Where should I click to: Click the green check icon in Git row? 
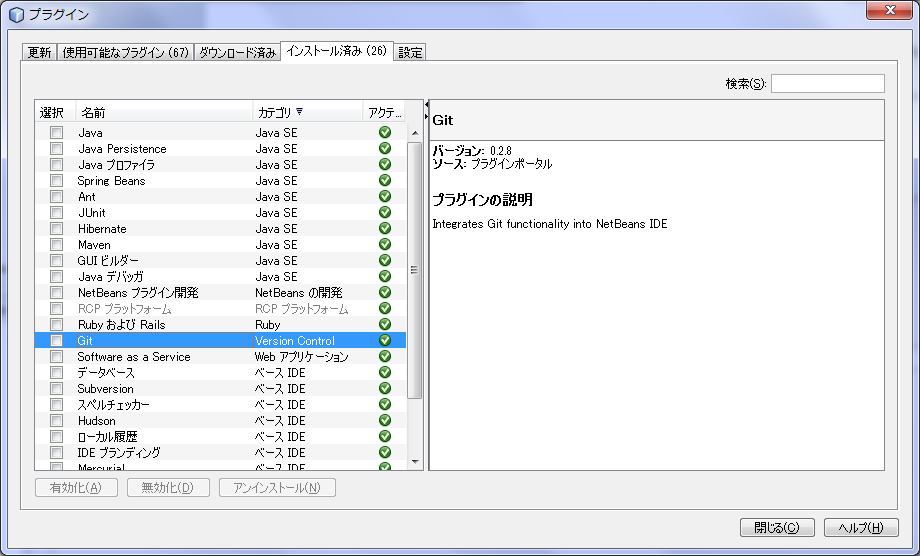point(385,340)
